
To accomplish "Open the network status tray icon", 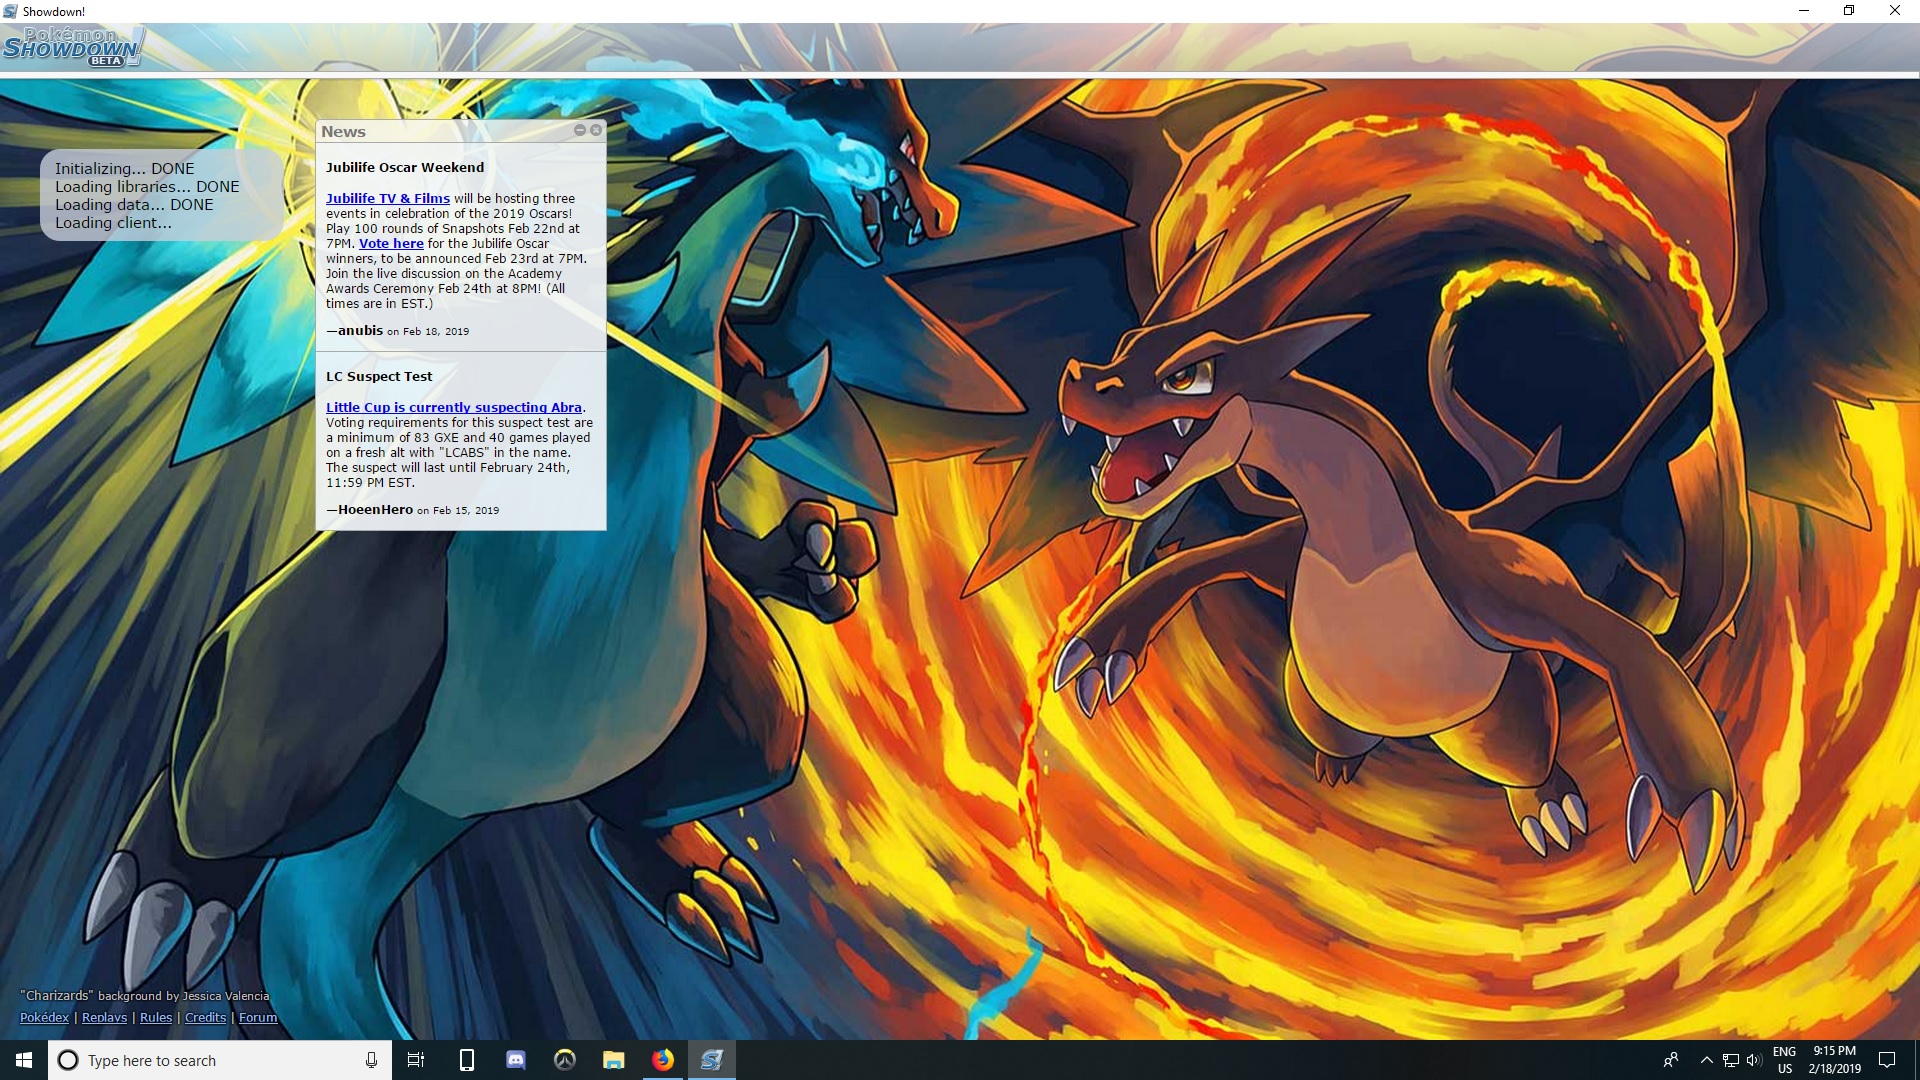I will coord(1731,1060).
